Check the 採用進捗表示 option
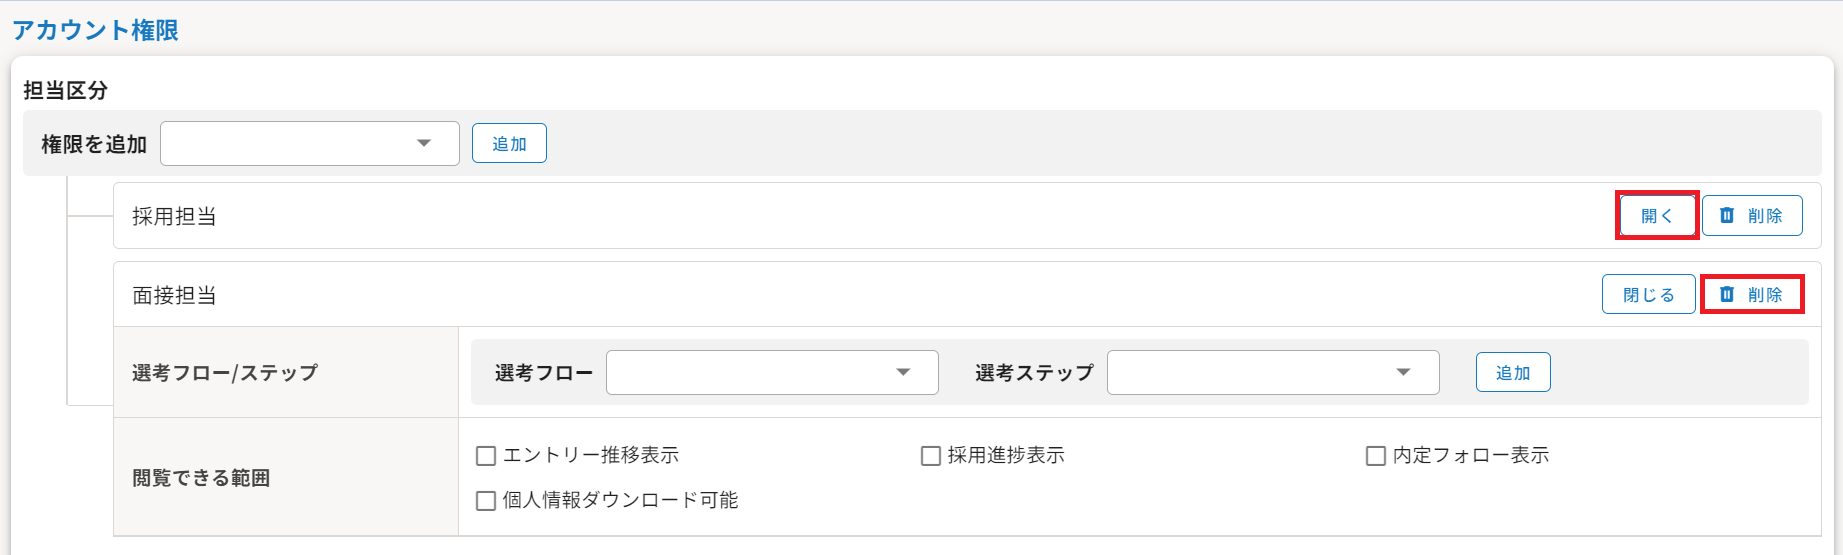 (931, 456)
